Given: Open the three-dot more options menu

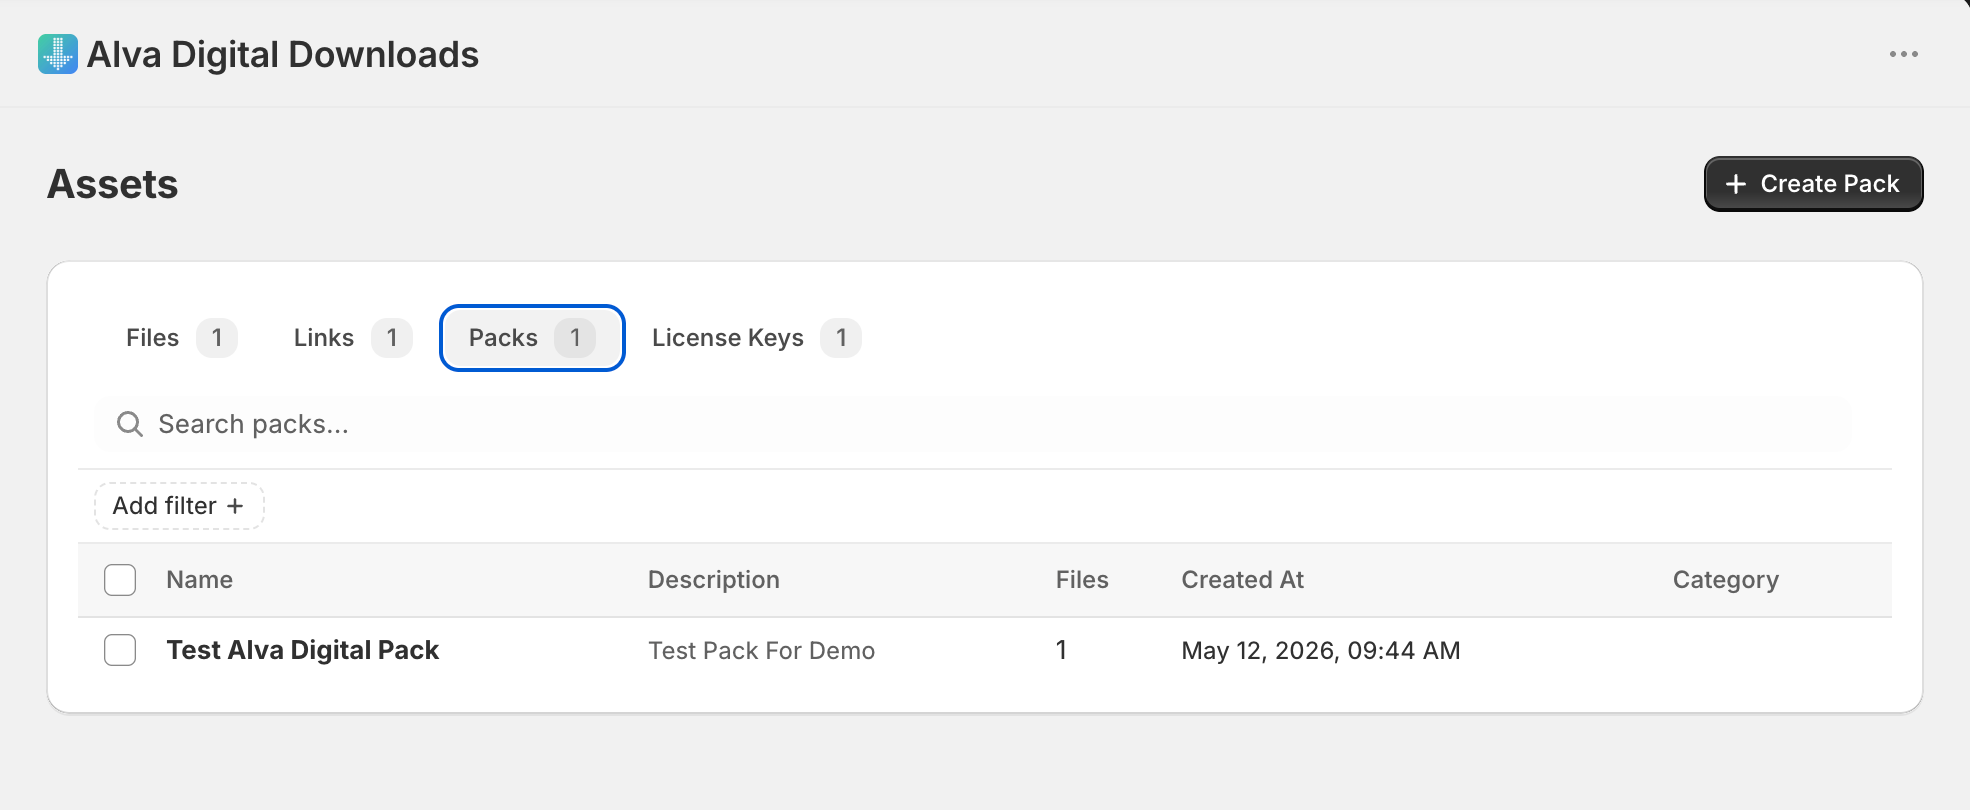Looking at the screenshot, I should pos(1903,54).
